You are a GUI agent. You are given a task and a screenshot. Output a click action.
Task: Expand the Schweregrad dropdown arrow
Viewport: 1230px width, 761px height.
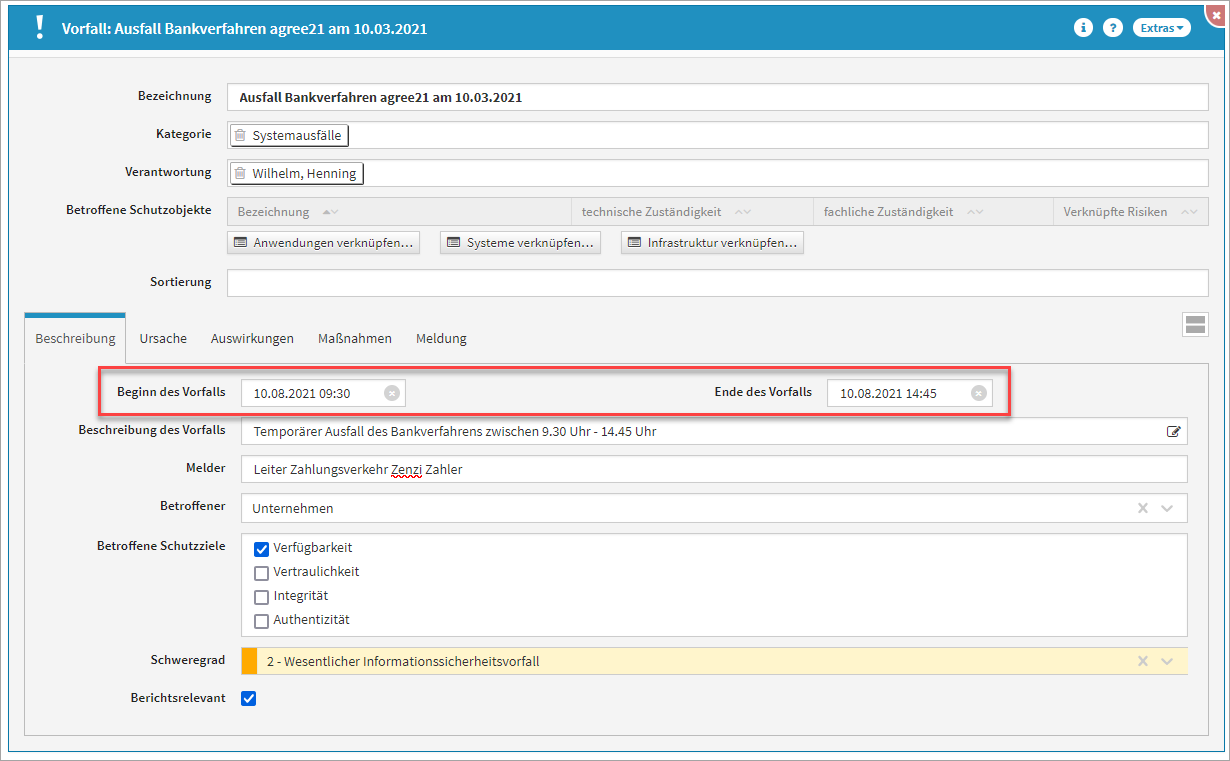pos(1166,661)
